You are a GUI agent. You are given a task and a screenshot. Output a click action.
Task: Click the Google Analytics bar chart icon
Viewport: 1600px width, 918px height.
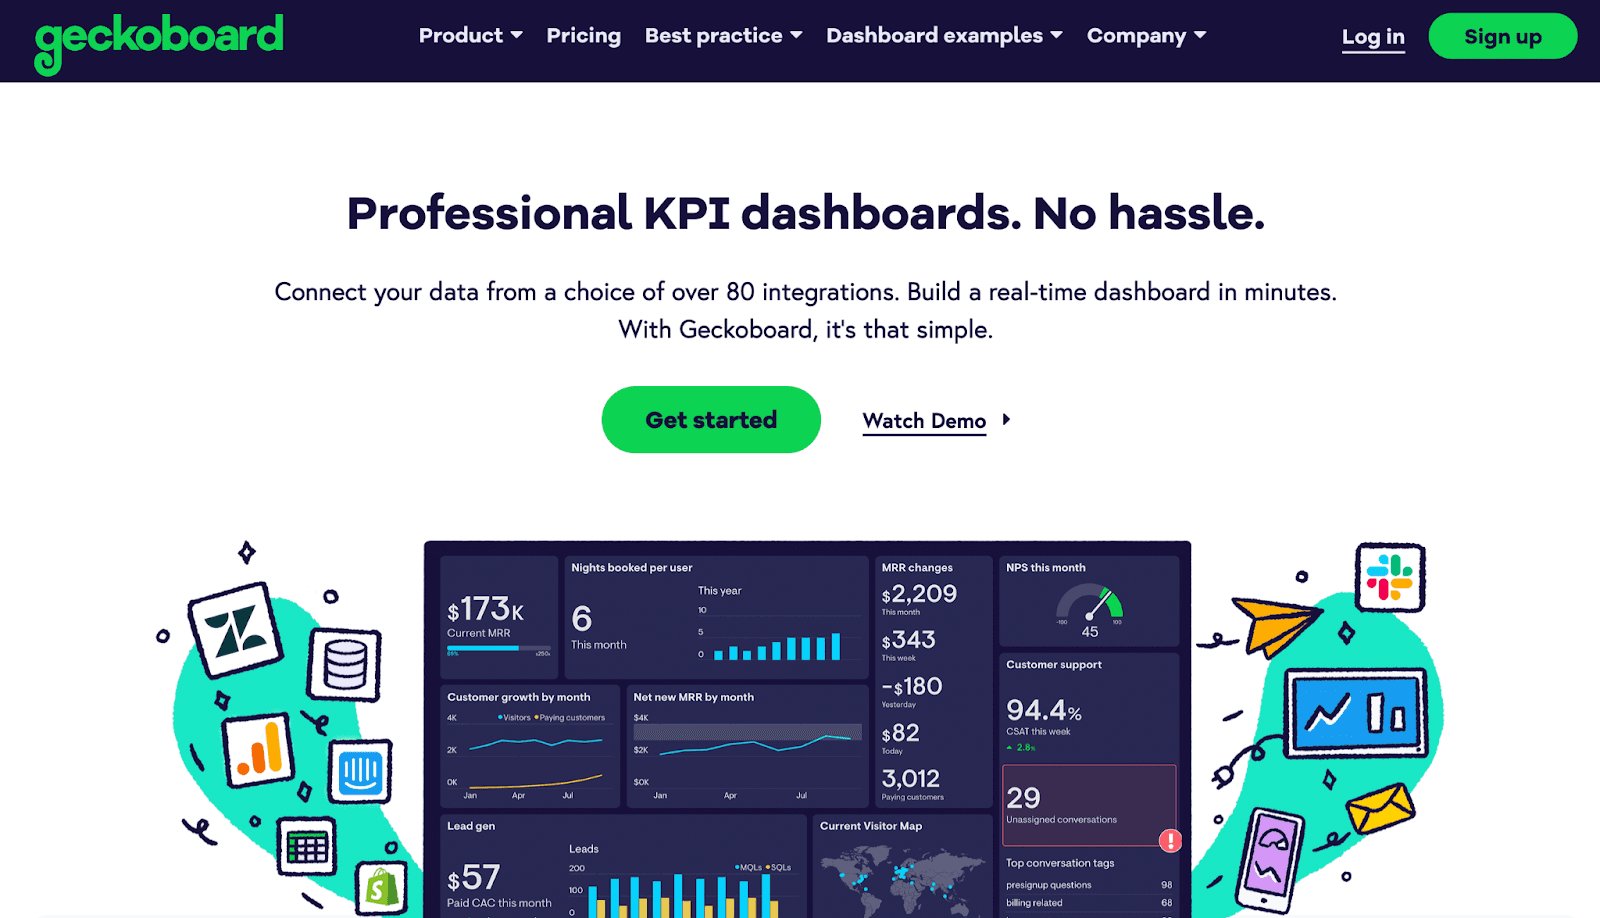point(258,751)
